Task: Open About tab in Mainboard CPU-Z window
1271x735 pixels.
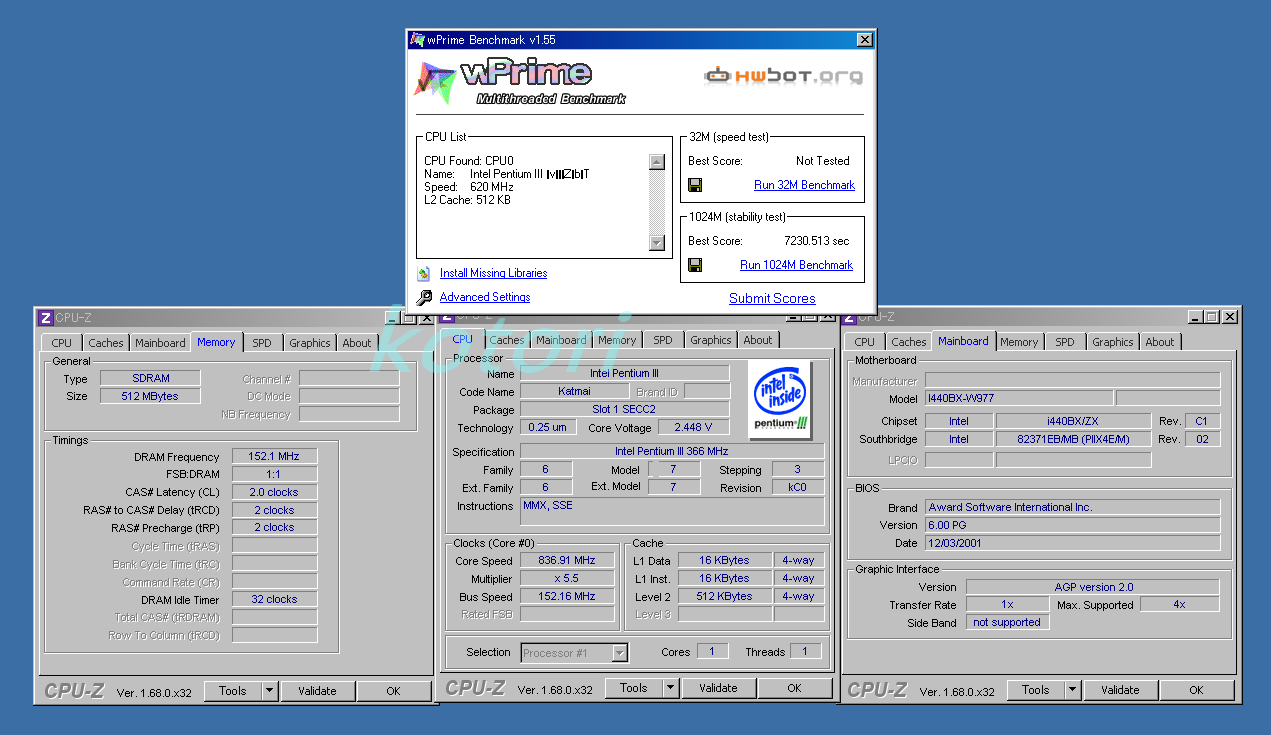Action: [1160, 342]
